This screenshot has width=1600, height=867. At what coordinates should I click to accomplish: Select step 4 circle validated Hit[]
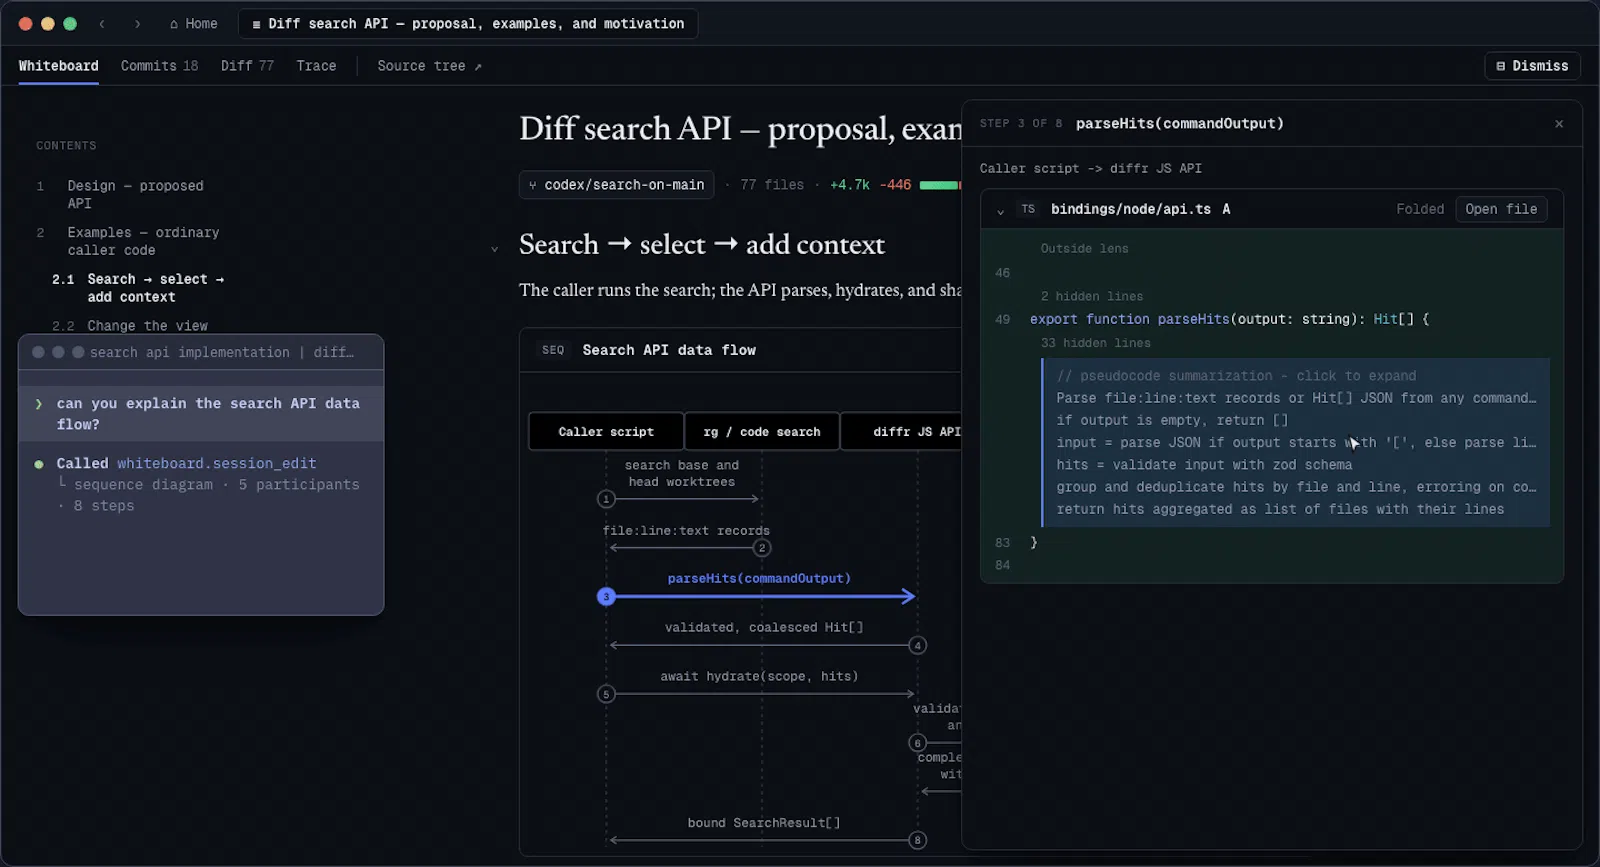coord(917,646)
